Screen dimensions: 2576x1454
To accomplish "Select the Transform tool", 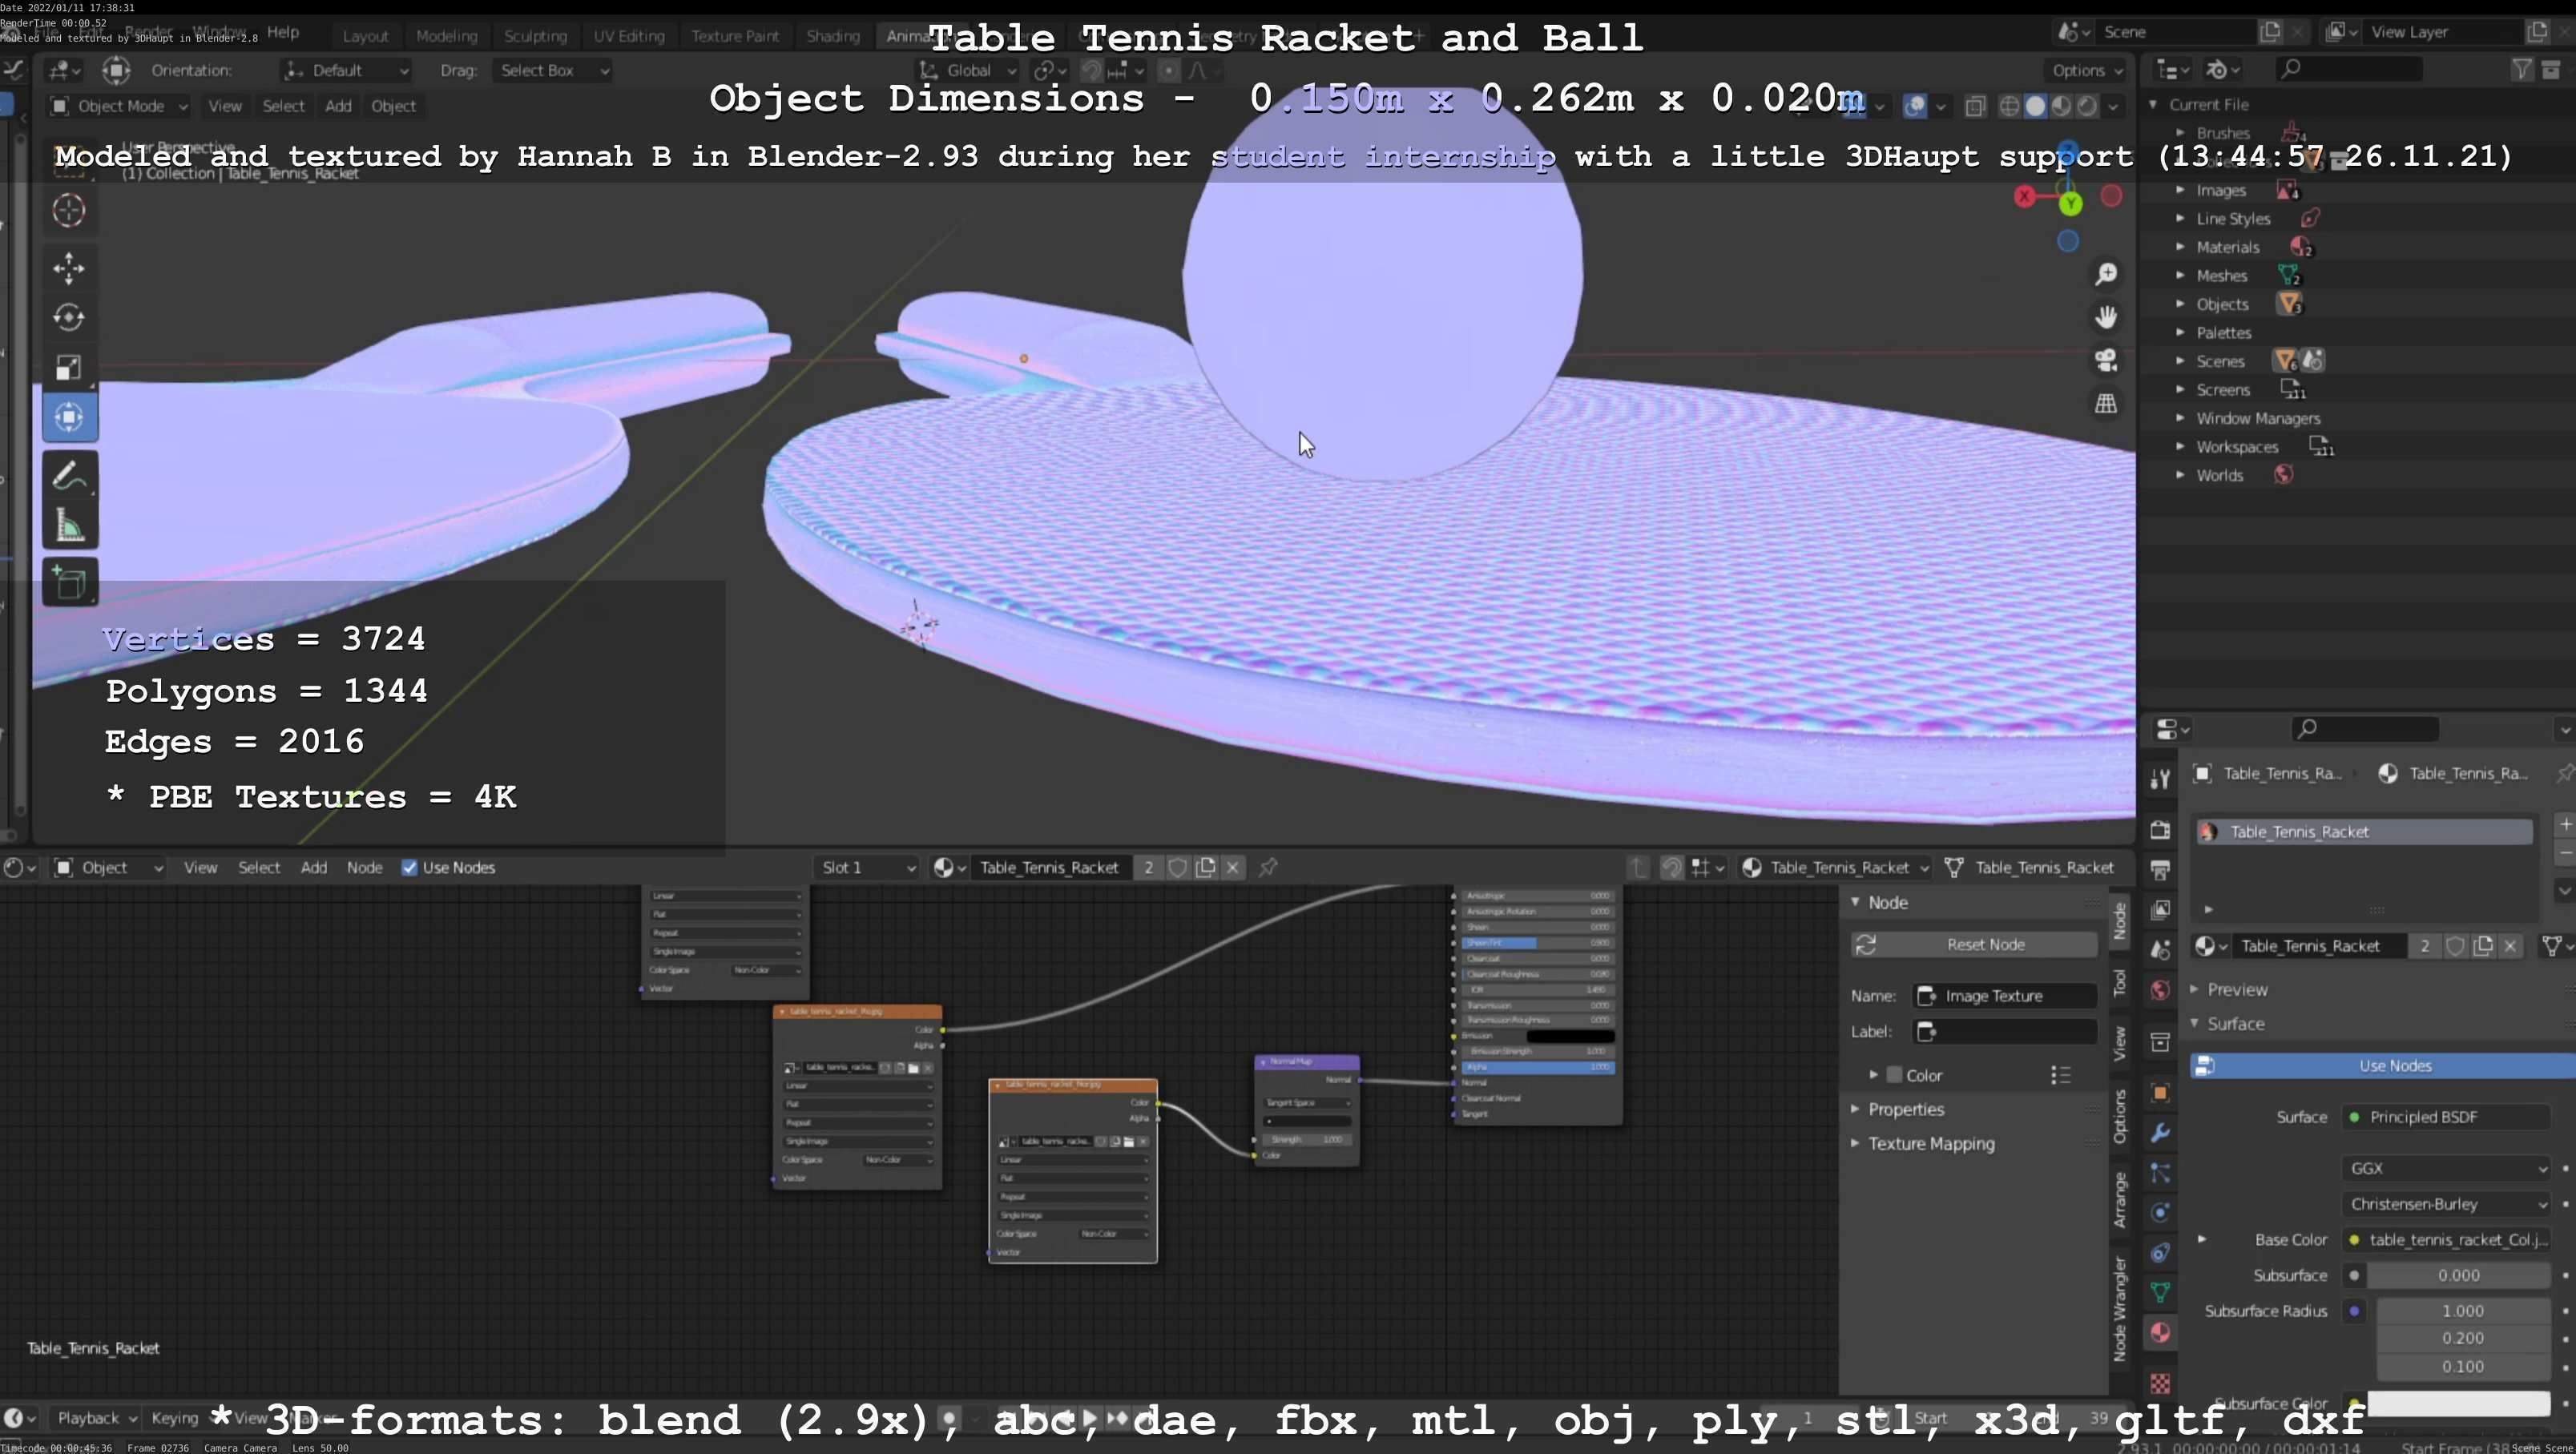I will point(69,418).
